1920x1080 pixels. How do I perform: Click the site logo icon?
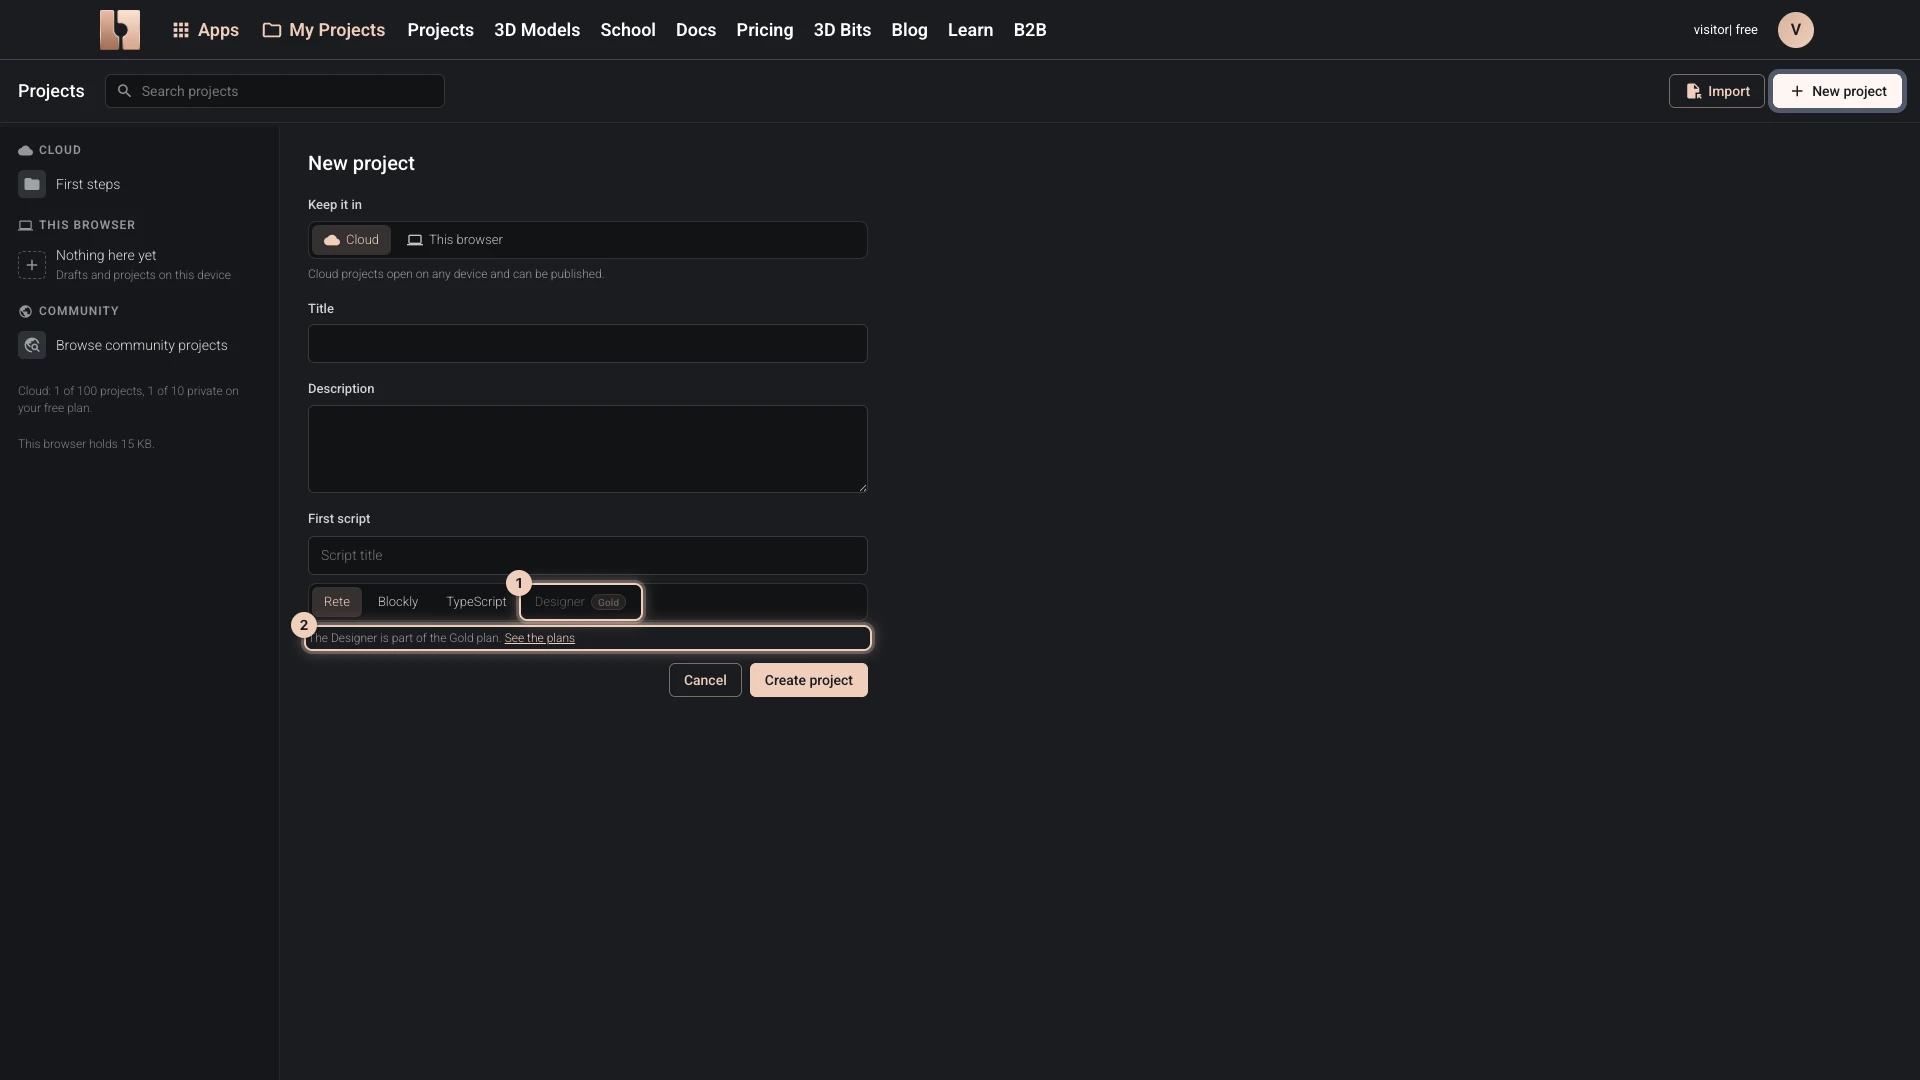click(120, 30)
